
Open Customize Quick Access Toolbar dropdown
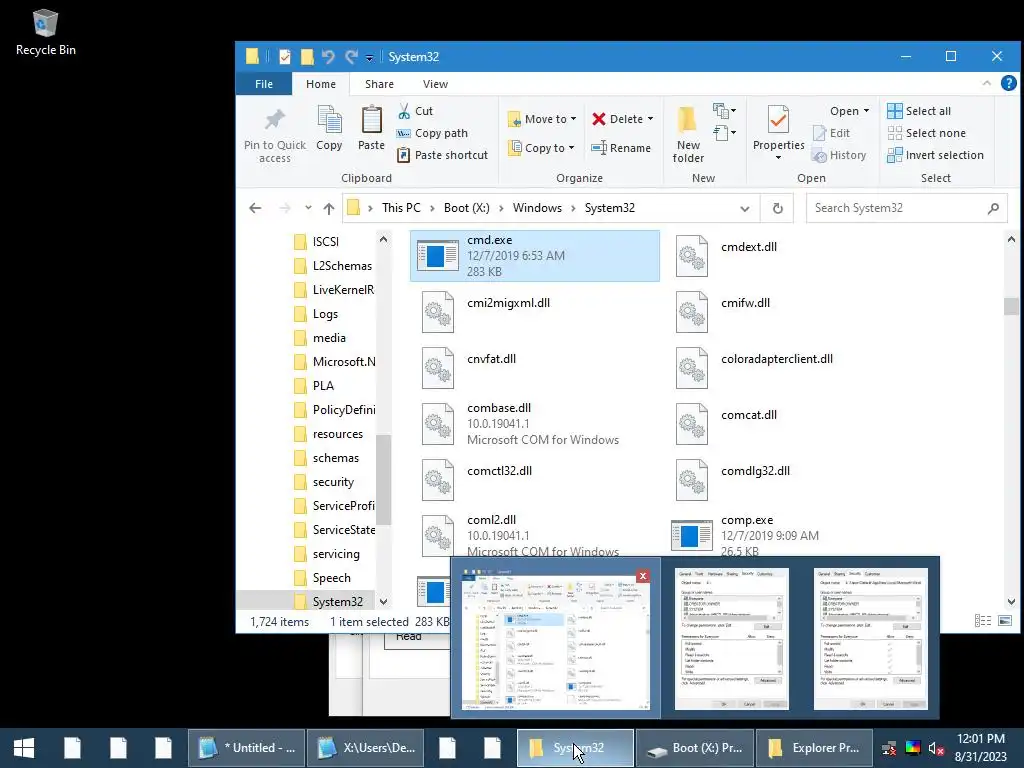(x=369, y=58)
